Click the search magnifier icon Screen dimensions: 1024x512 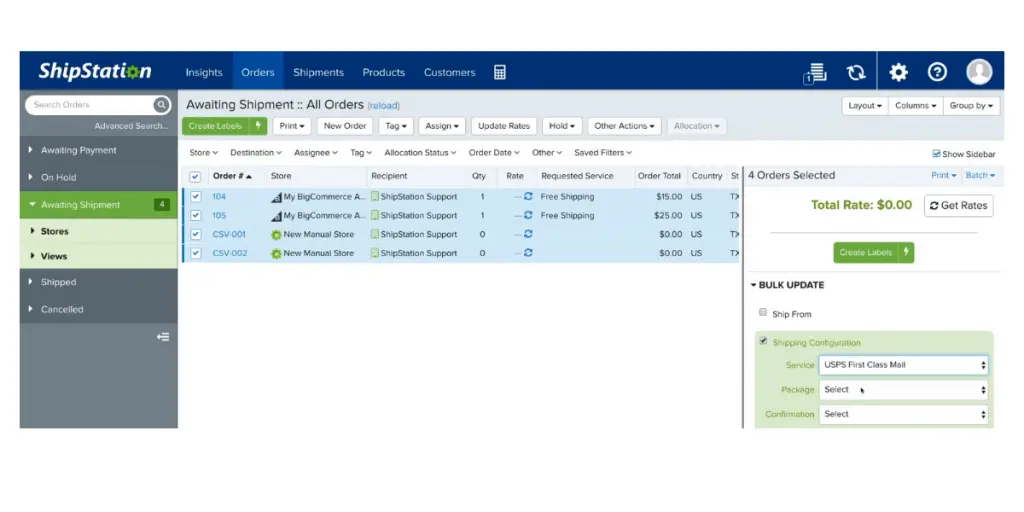click(161, 104)
